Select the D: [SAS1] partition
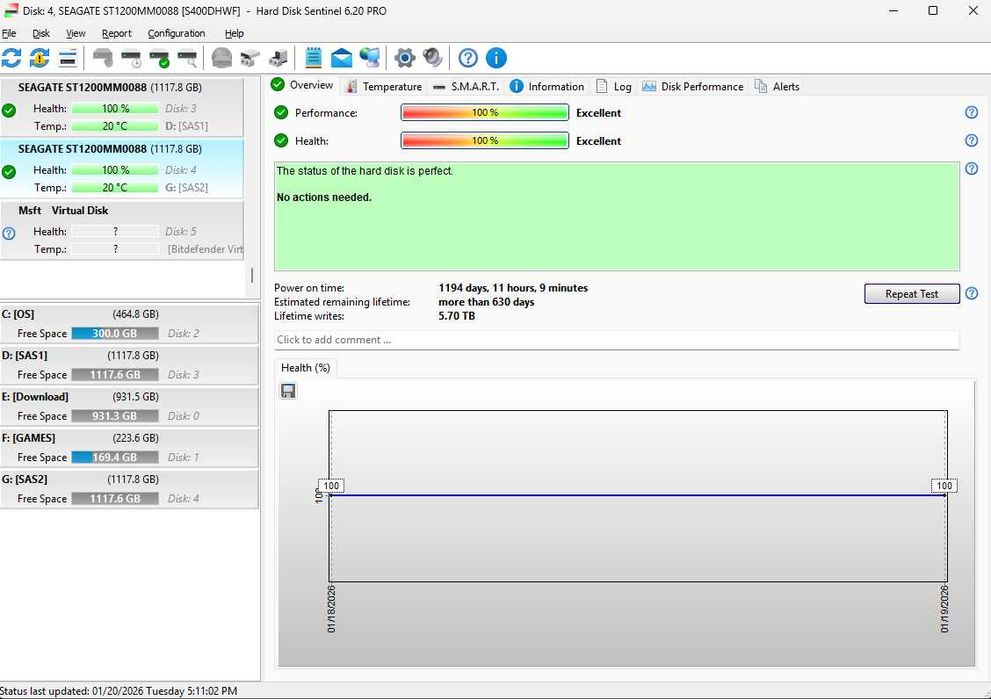 pos(129,365)
